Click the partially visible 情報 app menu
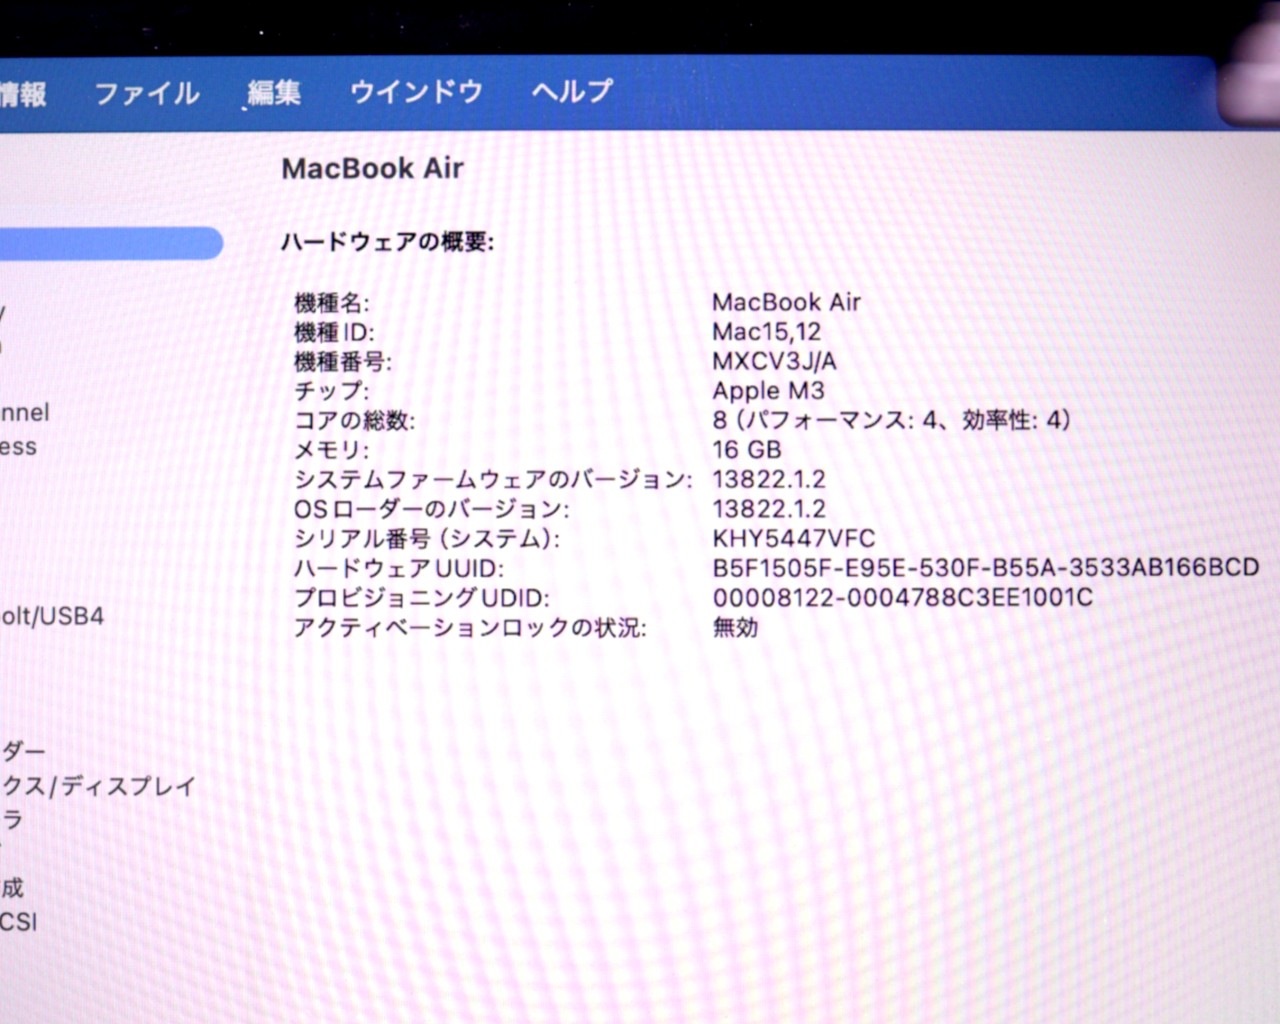 tap(22, 94)
